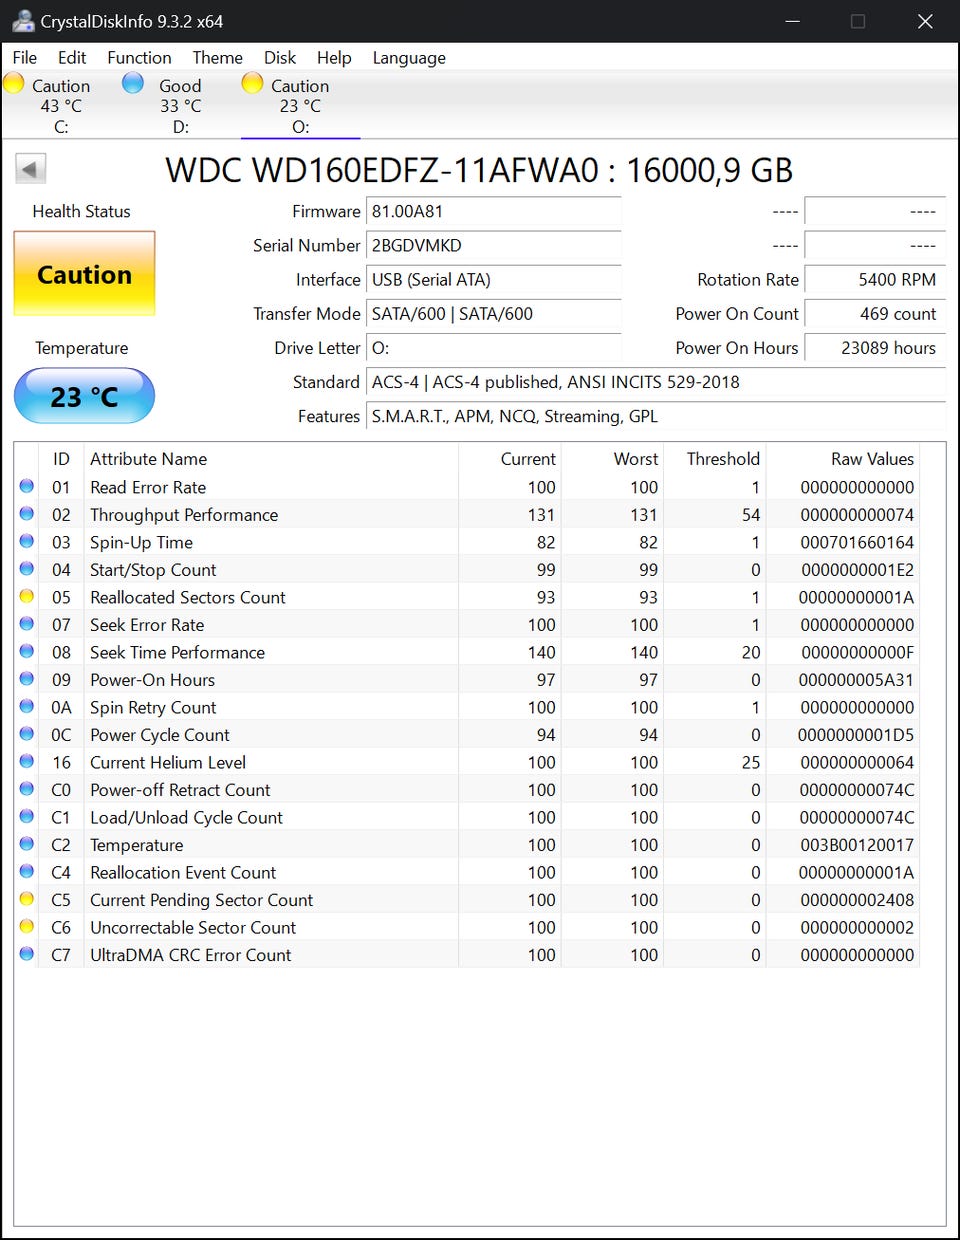960x1240 pixels.
Task: Click the 23 °C temperature button
Action: (84, 396)
